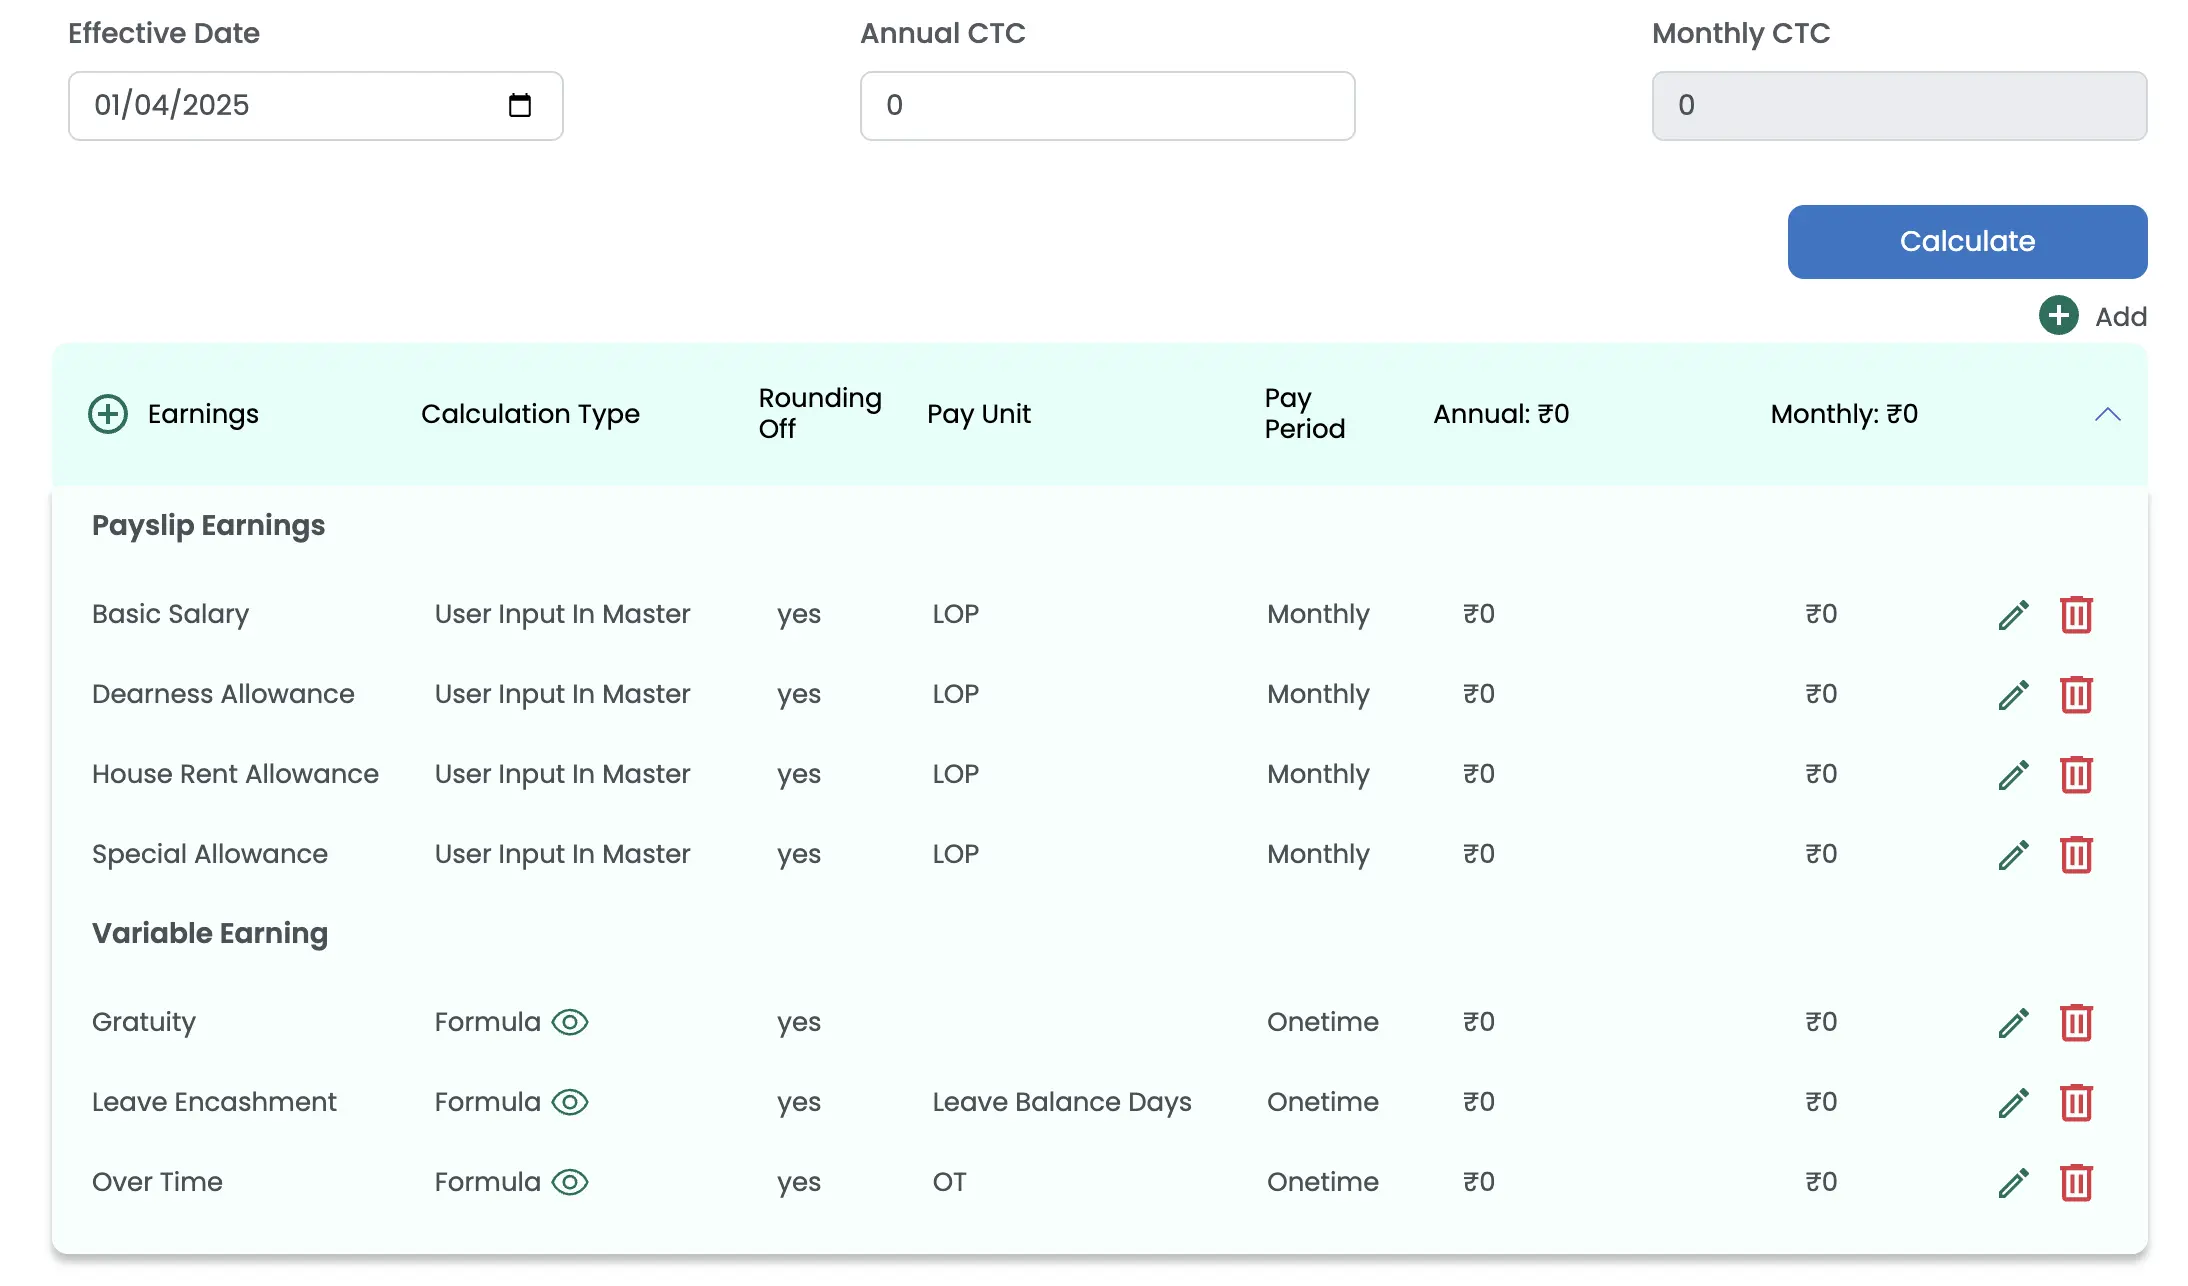Delete the Basic Salary earning
Viewport: 2188px width, 1286px height.
[x=2076, y=614]
